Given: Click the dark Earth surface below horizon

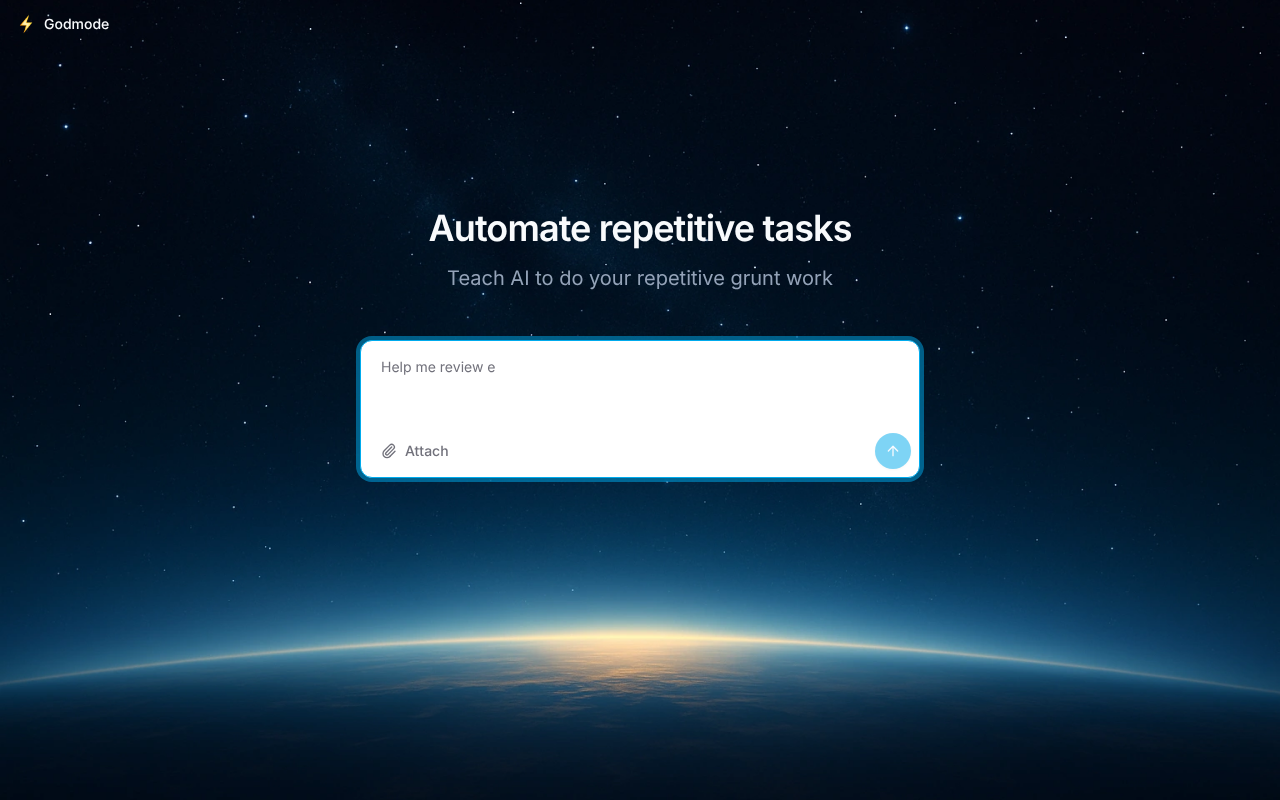Looking at the screenshot, I should click(x=640, y=740).
